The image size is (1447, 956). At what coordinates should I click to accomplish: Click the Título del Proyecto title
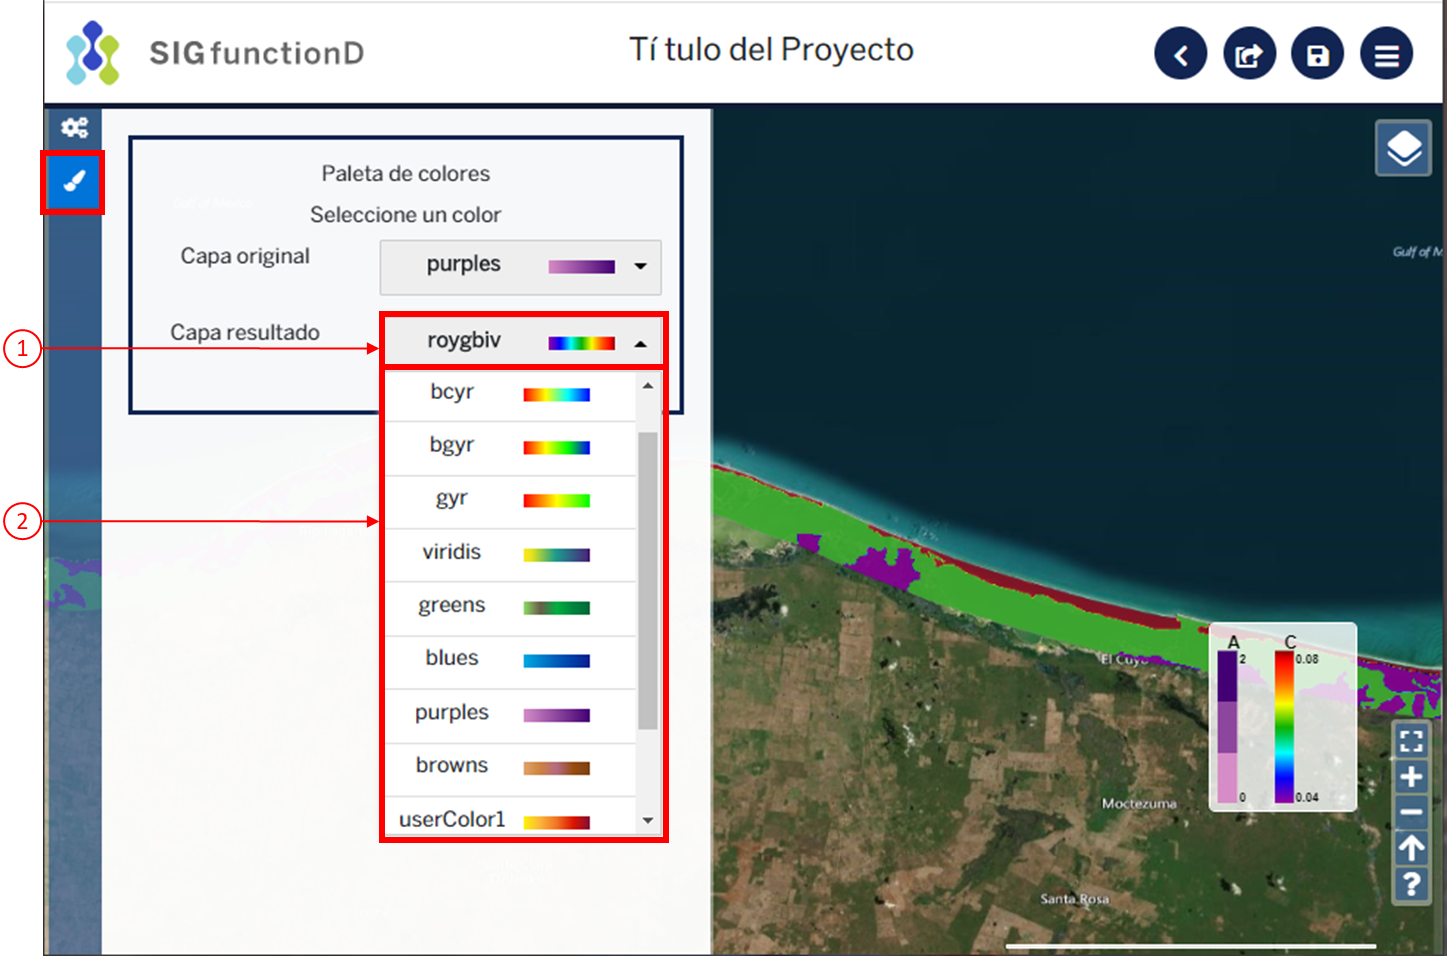771,50
